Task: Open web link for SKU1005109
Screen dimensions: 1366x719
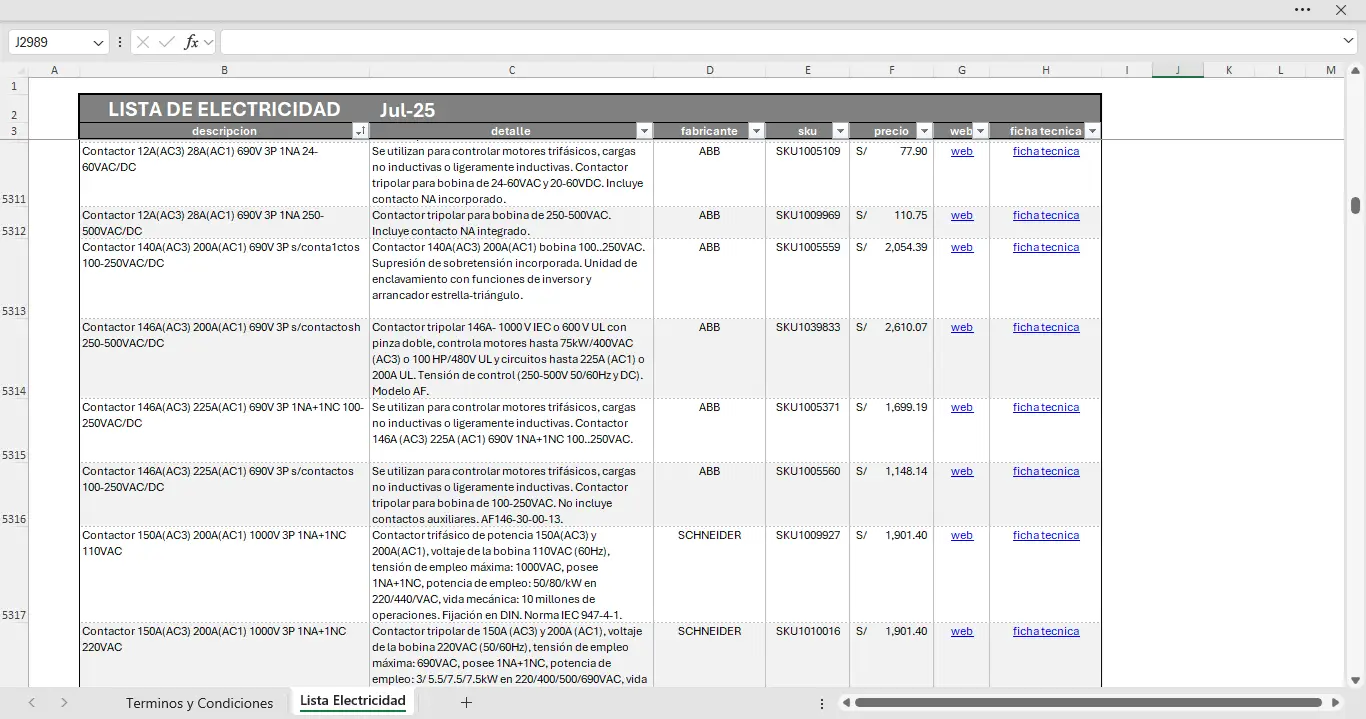Action: [961, 151]
